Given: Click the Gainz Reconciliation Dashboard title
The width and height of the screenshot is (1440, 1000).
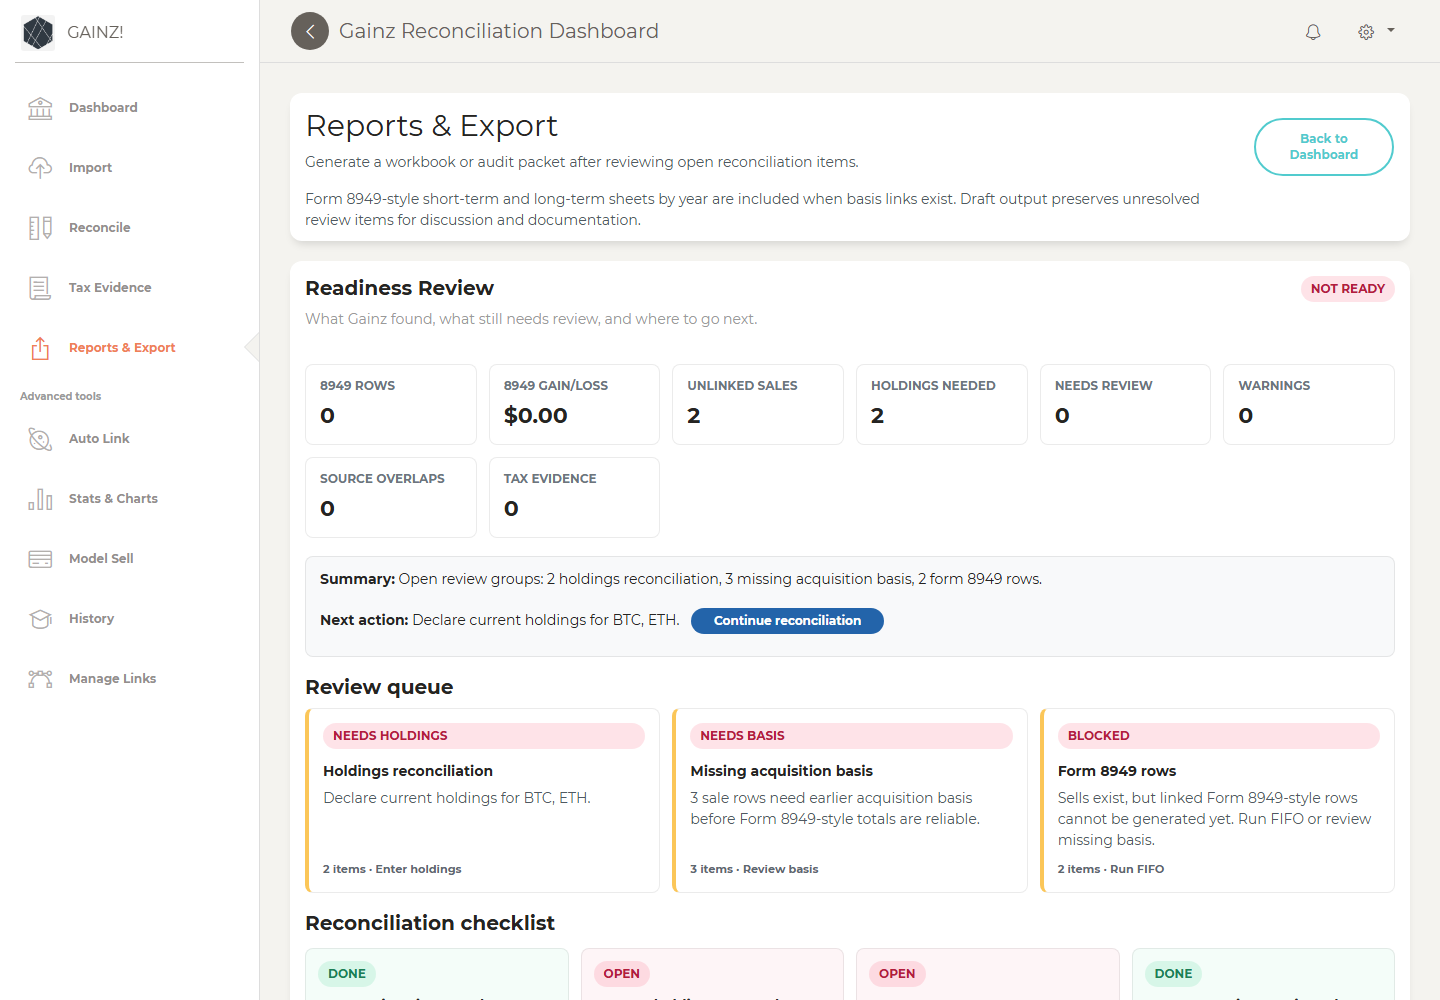Looking at the screenshot, I should pos(499,31).
